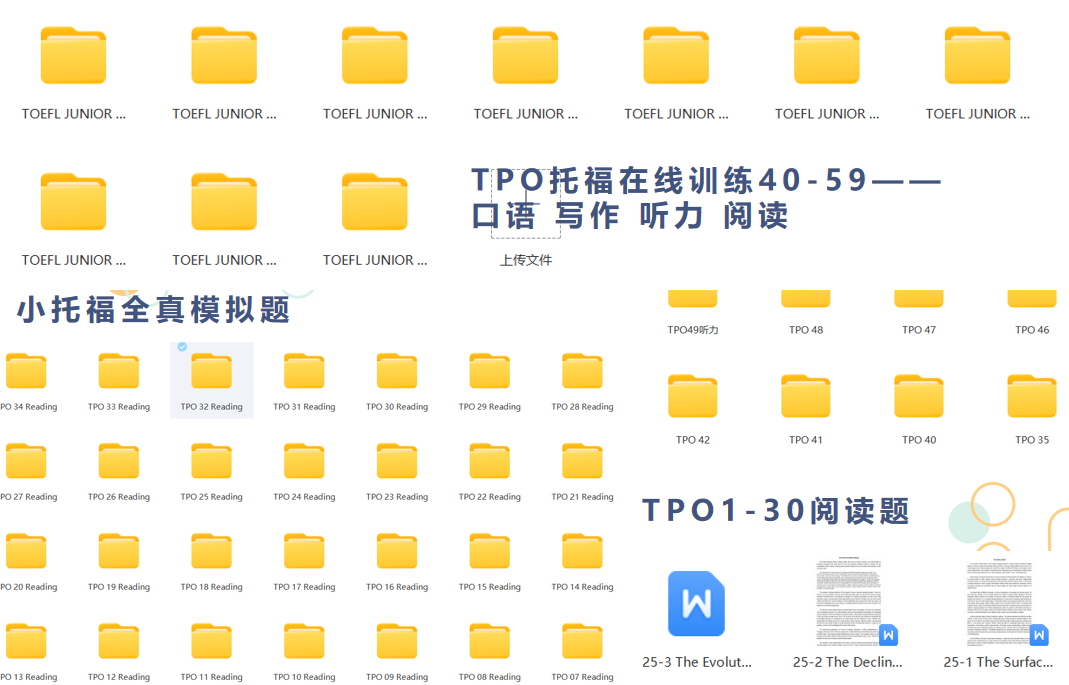1069x685 pixels.
Task: Open the 25-3 The Evolut... document
Action: point(696,604)
